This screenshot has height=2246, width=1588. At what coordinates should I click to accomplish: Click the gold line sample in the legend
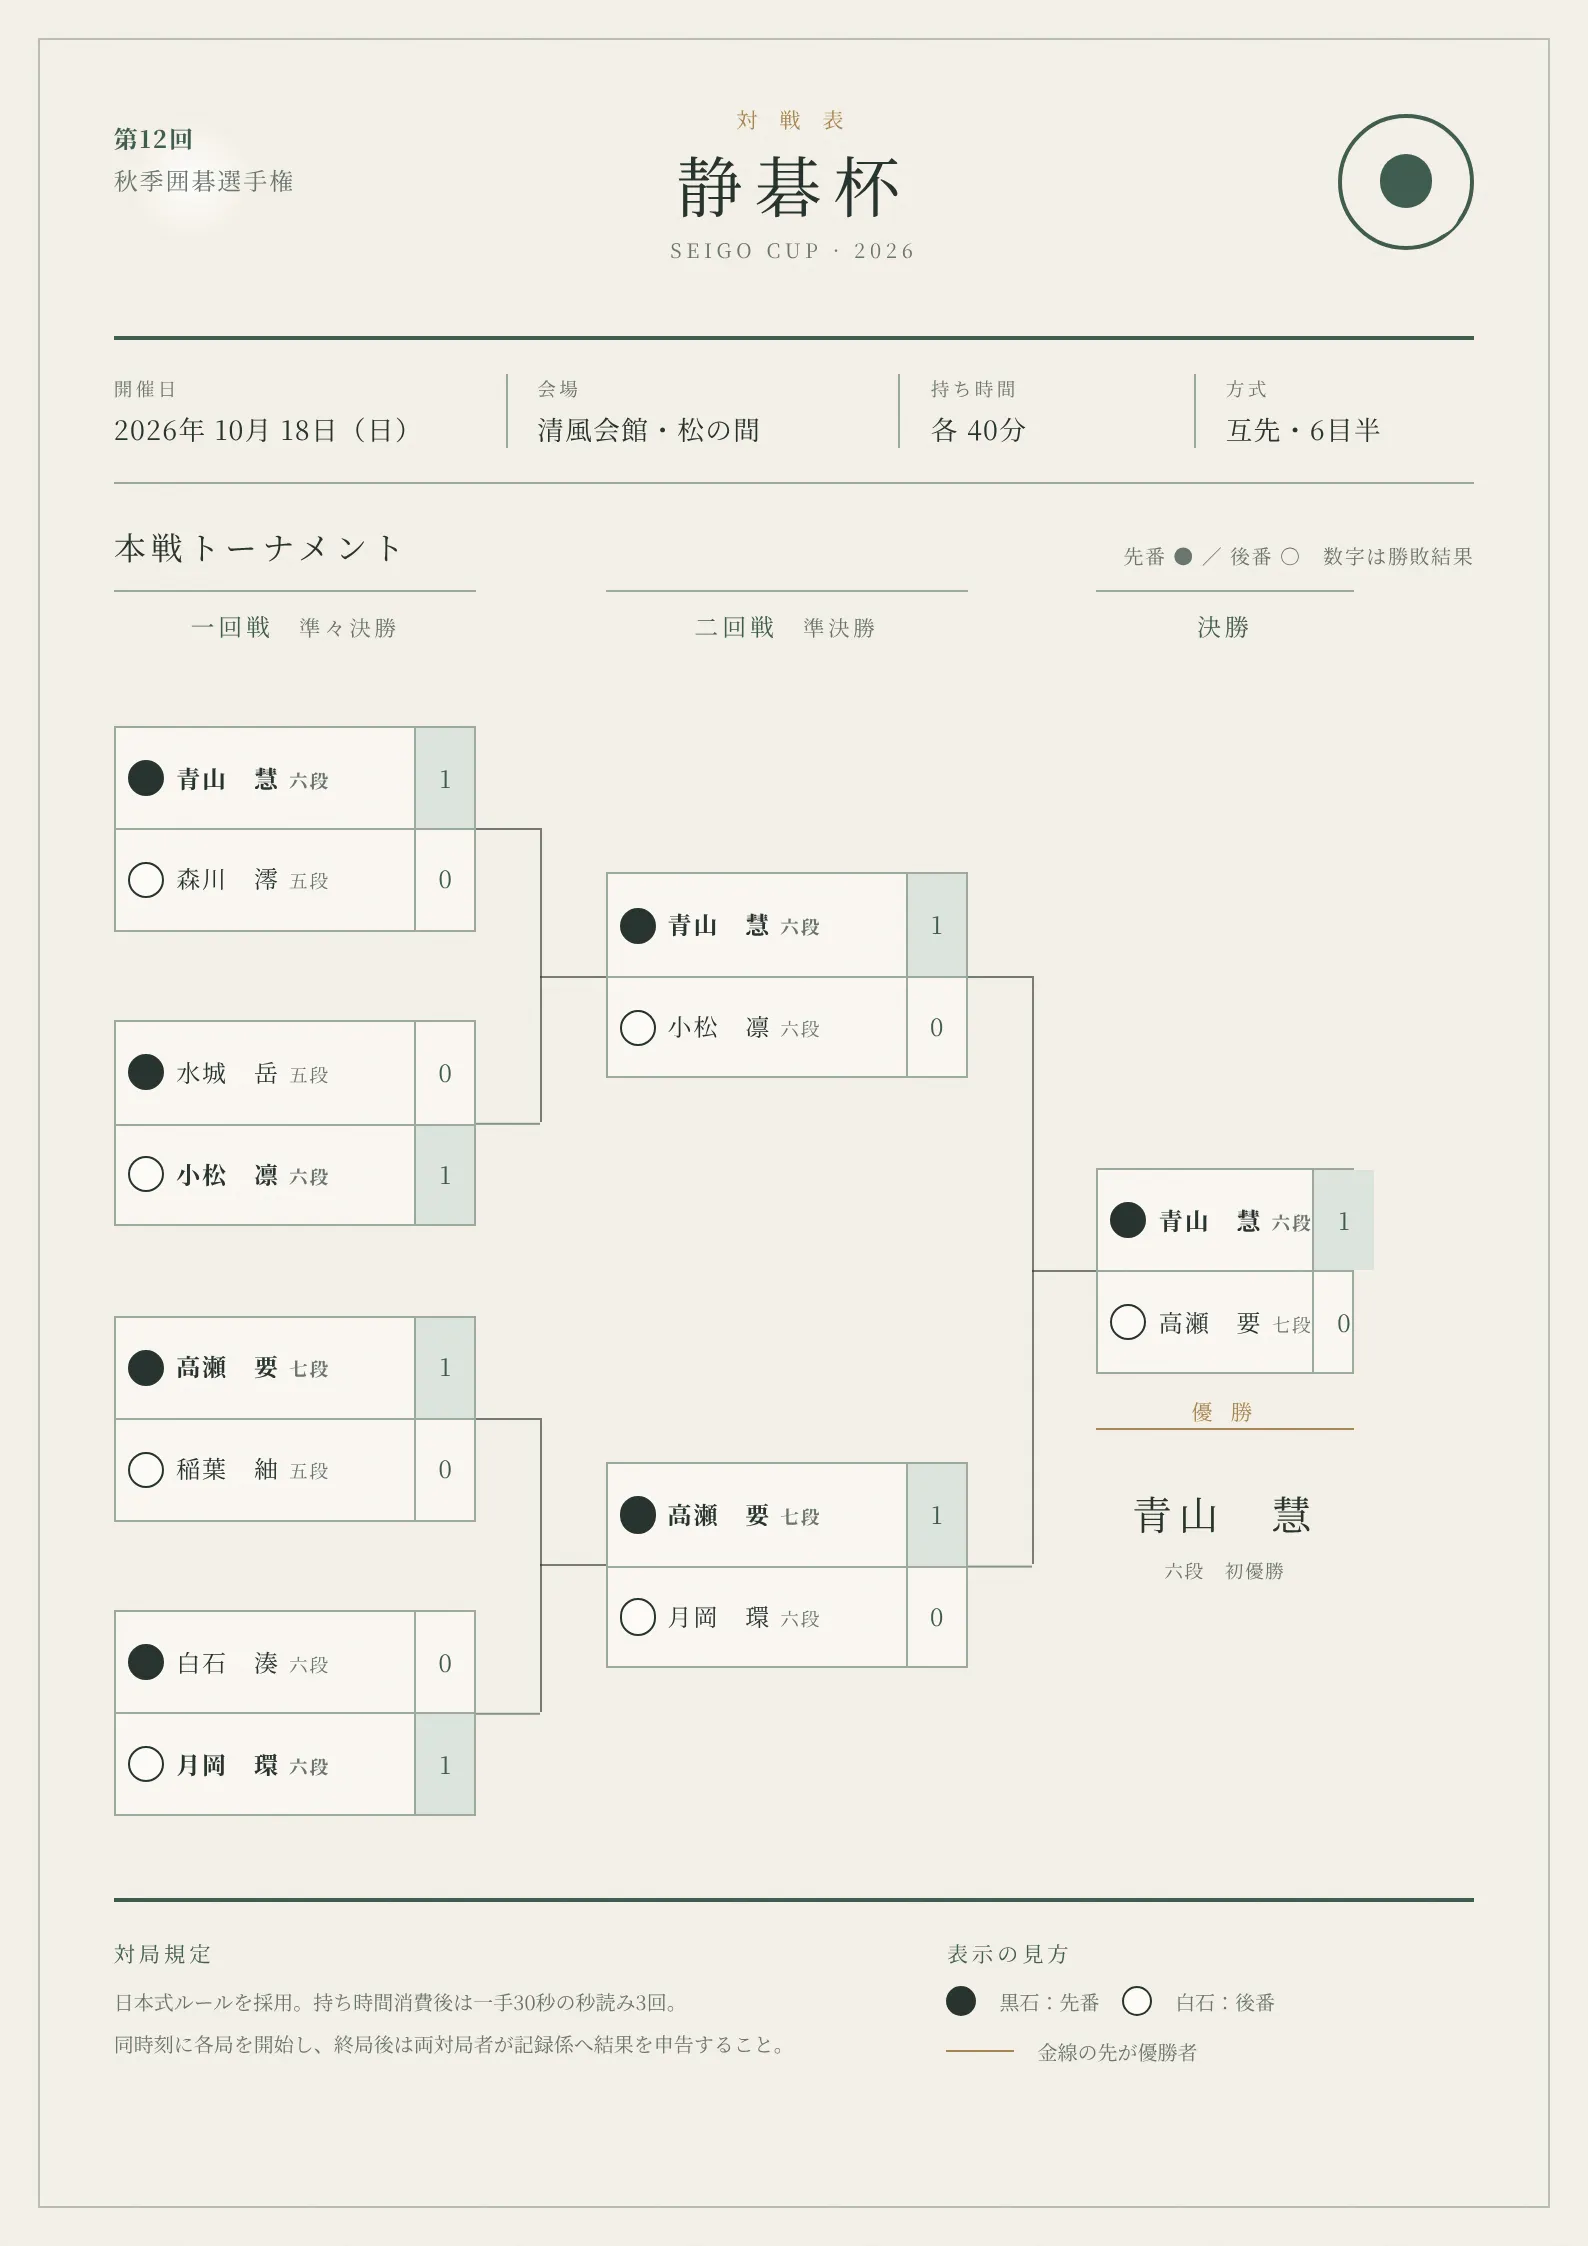tap(980, 2051)
